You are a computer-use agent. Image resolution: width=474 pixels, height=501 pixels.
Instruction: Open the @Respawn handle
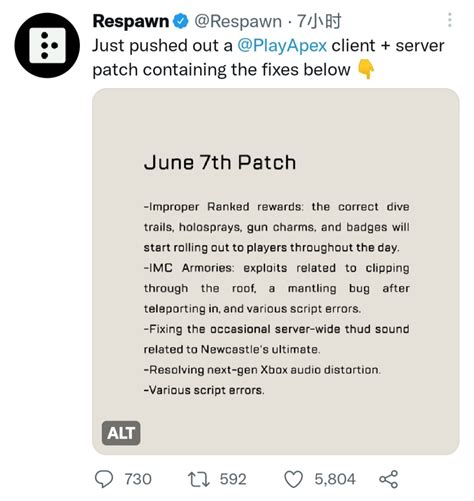click(x=238, y=22)
